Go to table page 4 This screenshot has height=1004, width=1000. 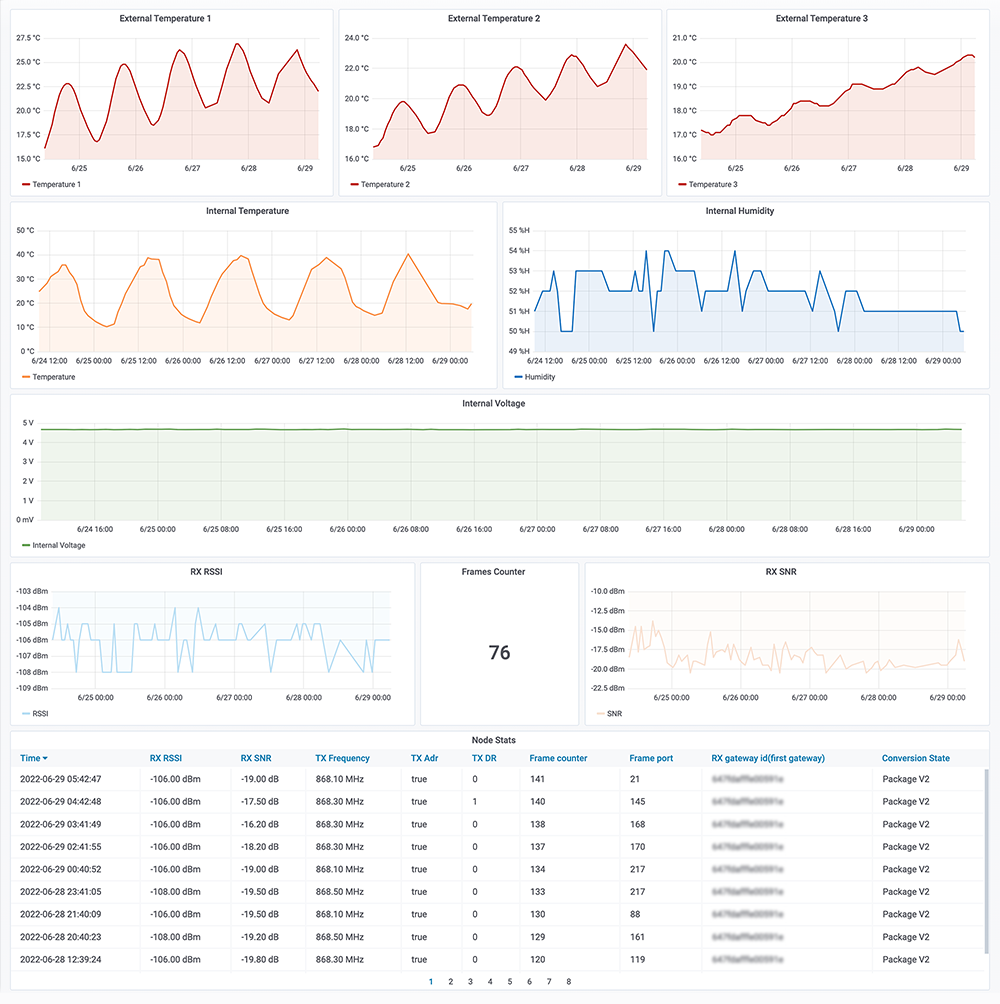pyautogui.click(x=490, y=982)
